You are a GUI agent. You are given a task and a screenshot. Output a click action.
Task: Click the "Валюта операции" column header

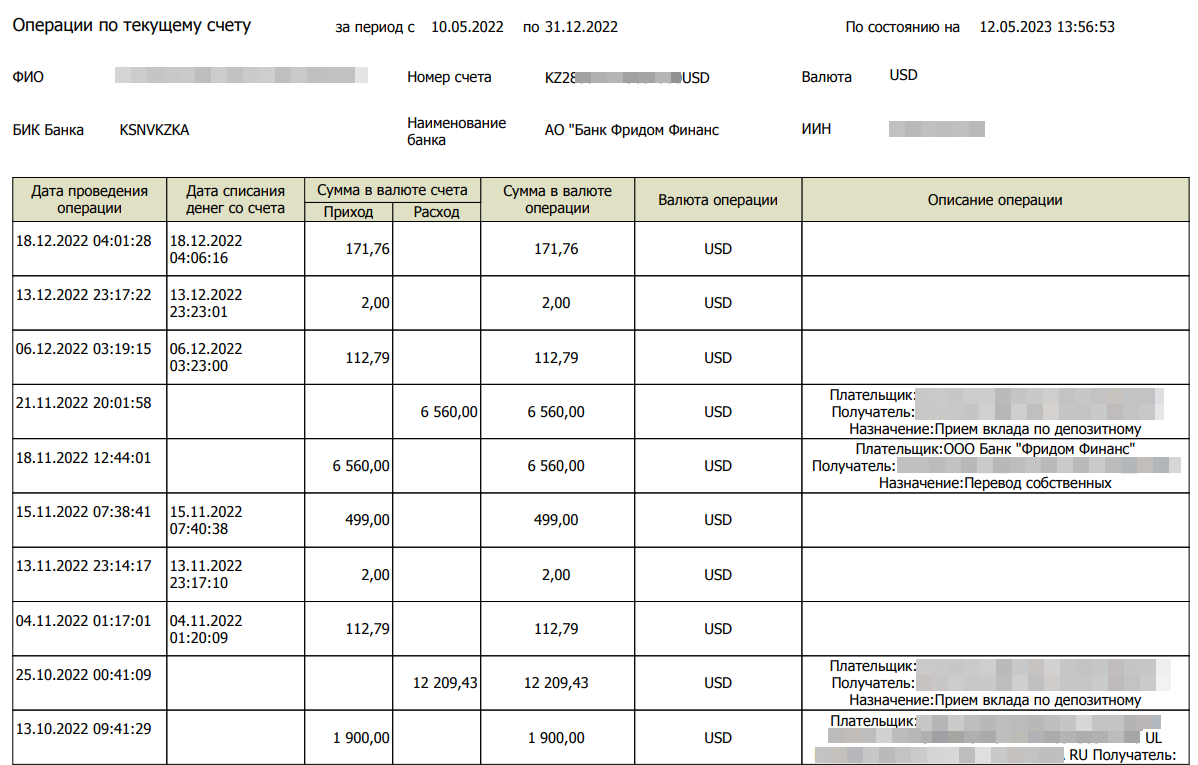(717, 200)
